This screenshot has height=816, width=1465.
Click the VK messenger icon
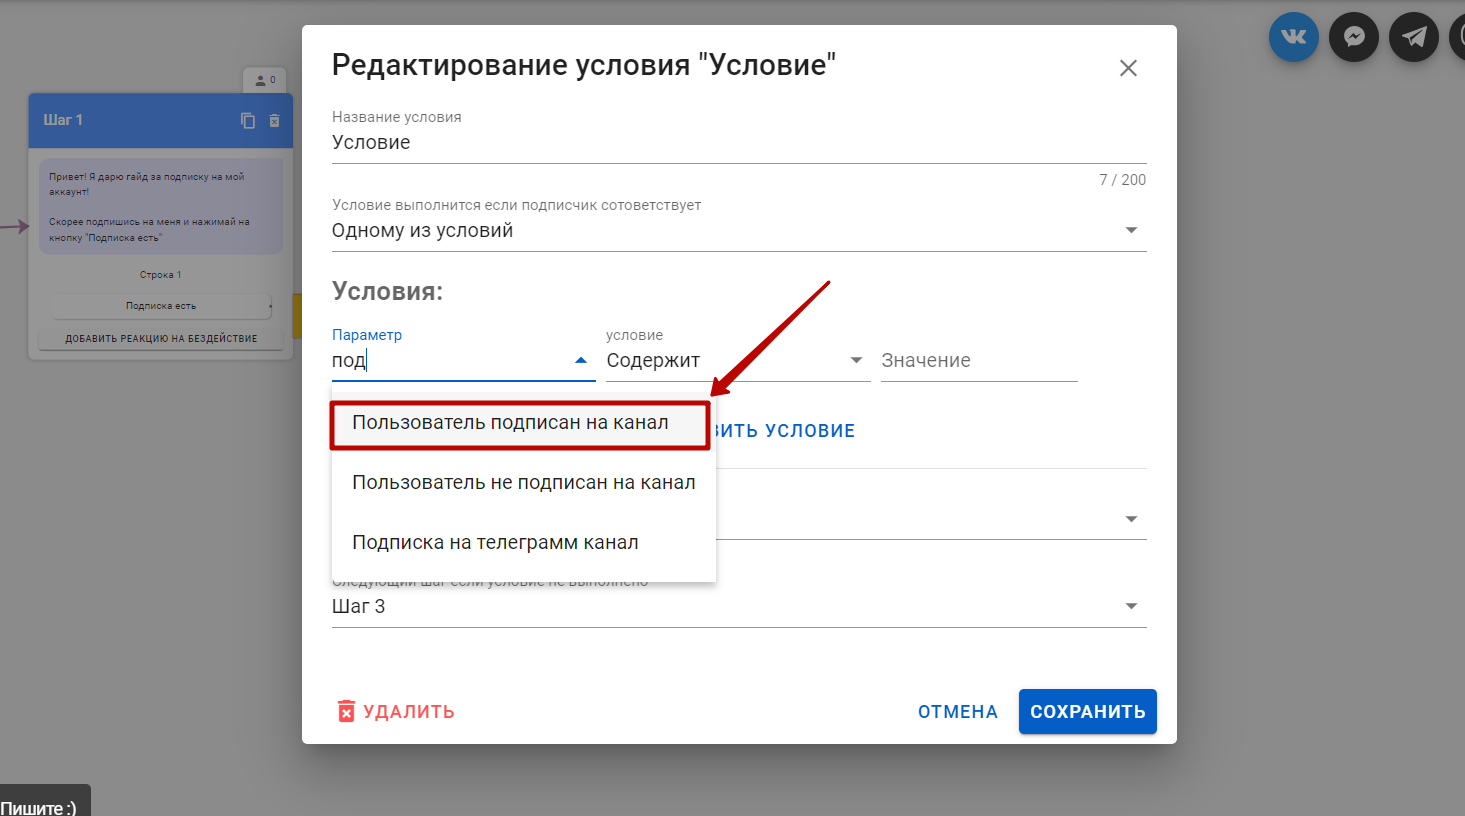[1293, 37]
